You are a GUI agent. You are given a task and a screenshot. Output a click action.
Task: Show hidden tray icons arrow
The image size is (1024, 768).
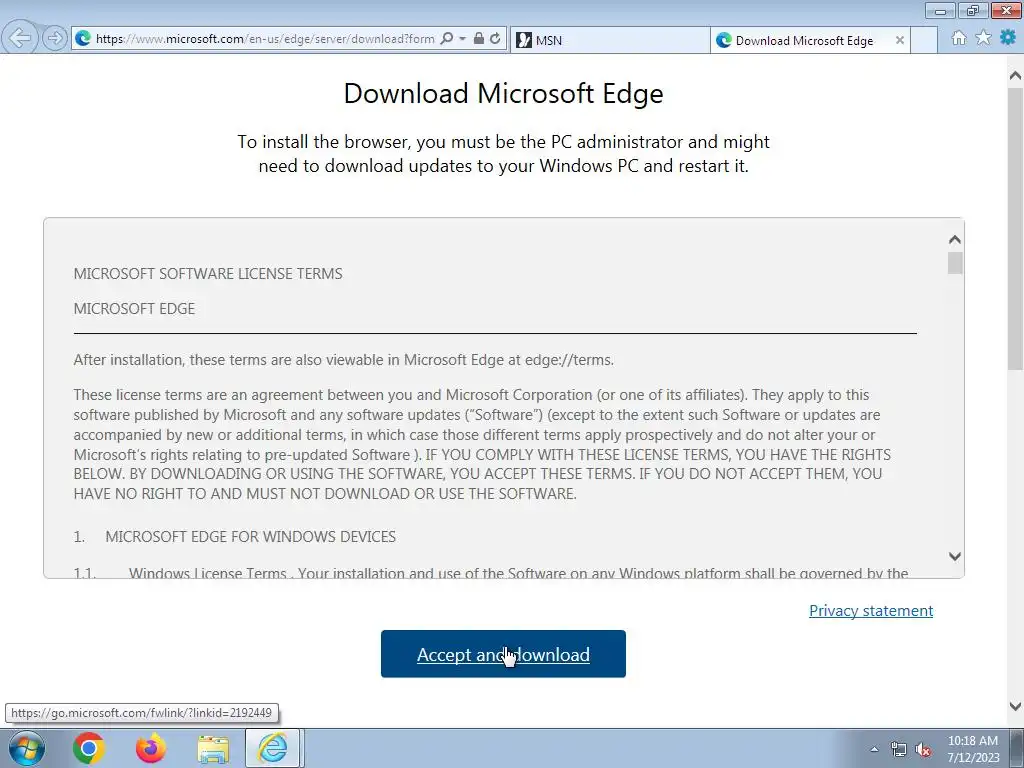pyautogui.click(x=874, y=749)
